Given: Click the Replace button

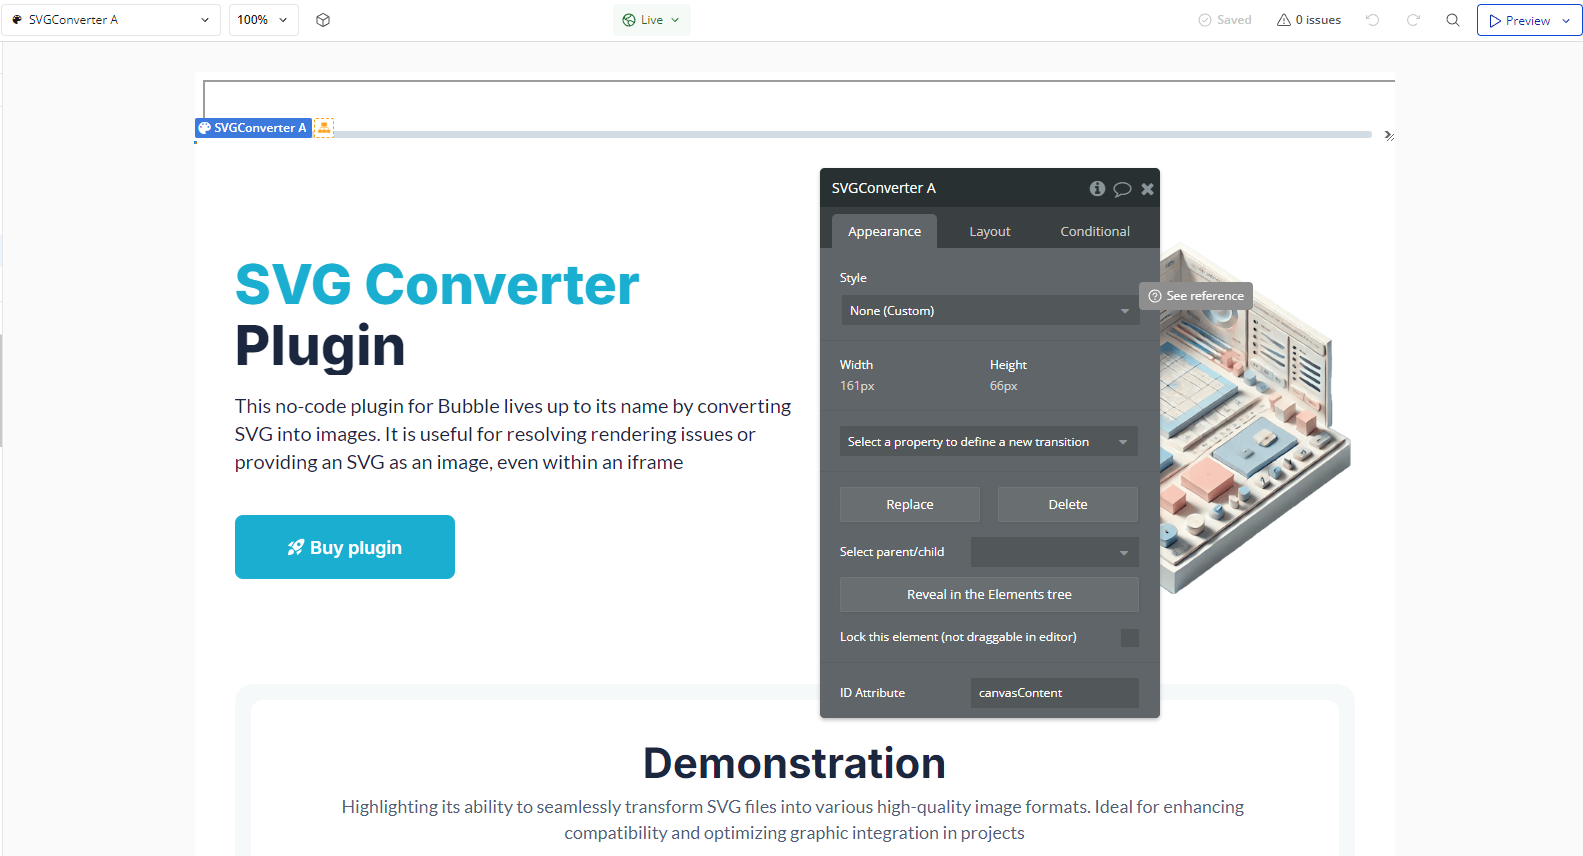Looking at the screenshot, I should point(909,505).
